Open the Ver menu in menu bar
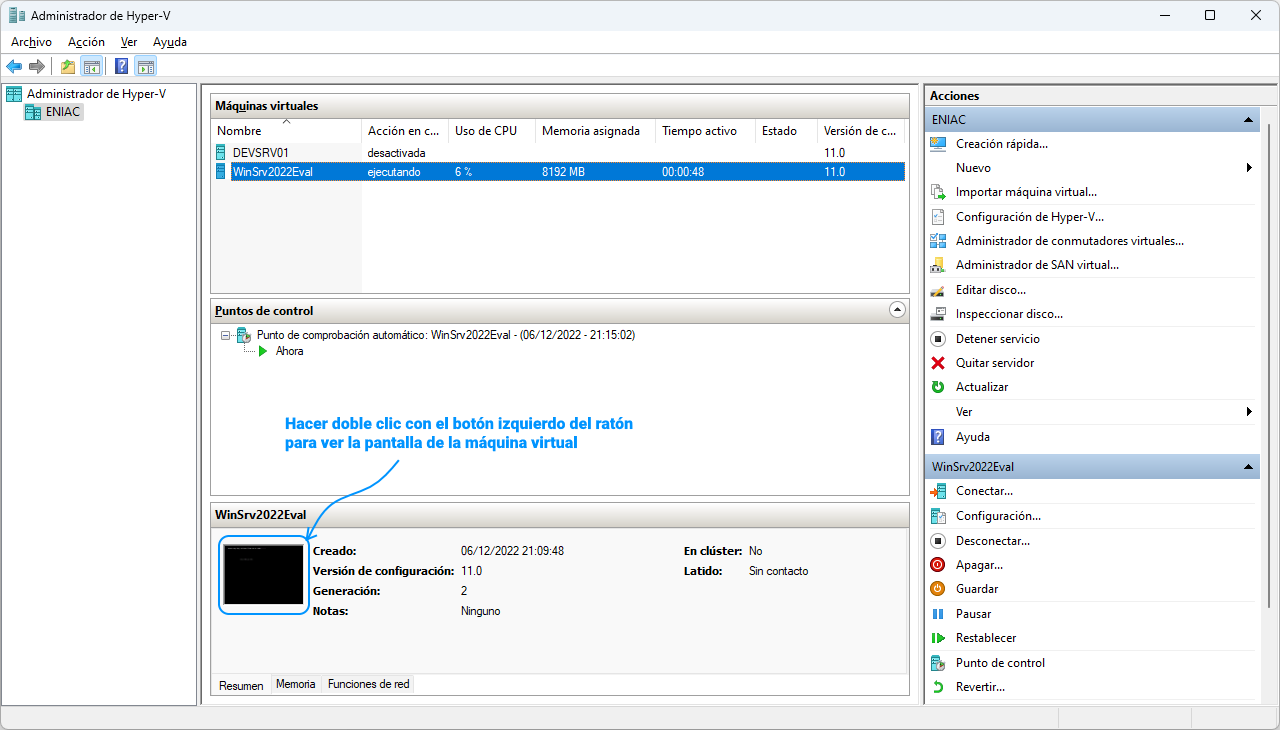The height and width of the screenshot is (730, 1280). pyautogui.click(x=129, y=42)
